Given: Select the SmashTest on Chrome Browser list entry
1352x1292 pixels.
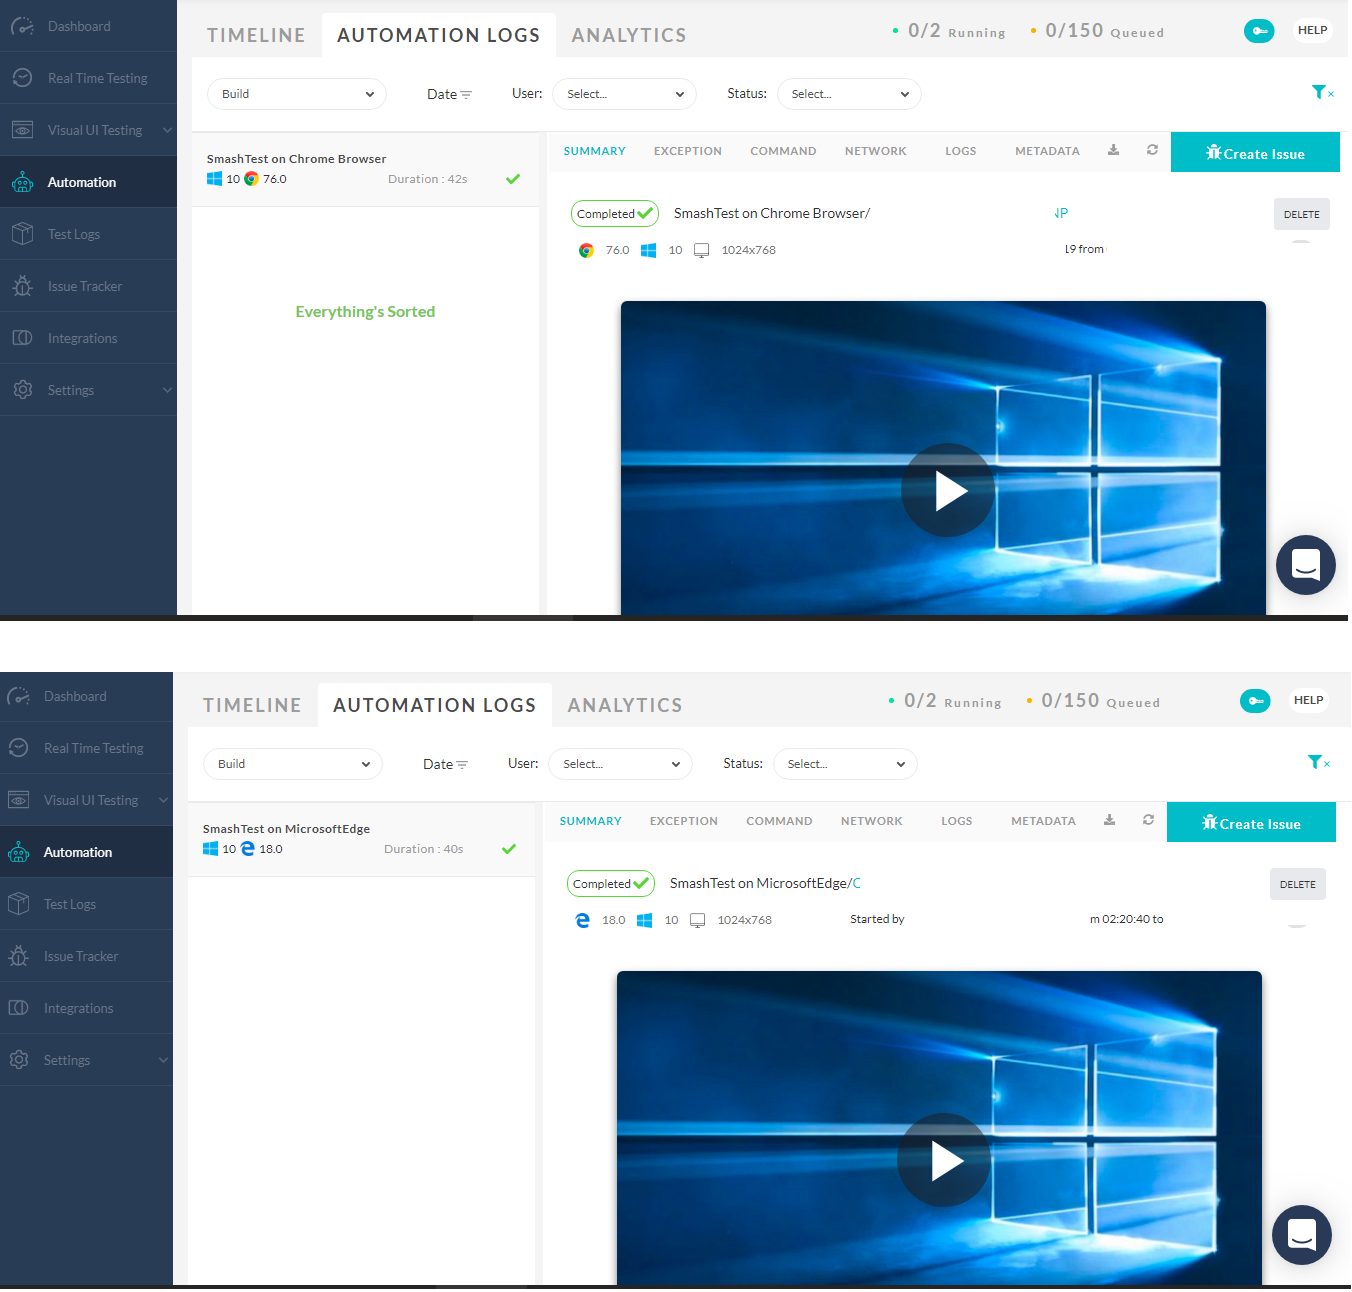Looking at the screenshot, I should pos(365,169).
